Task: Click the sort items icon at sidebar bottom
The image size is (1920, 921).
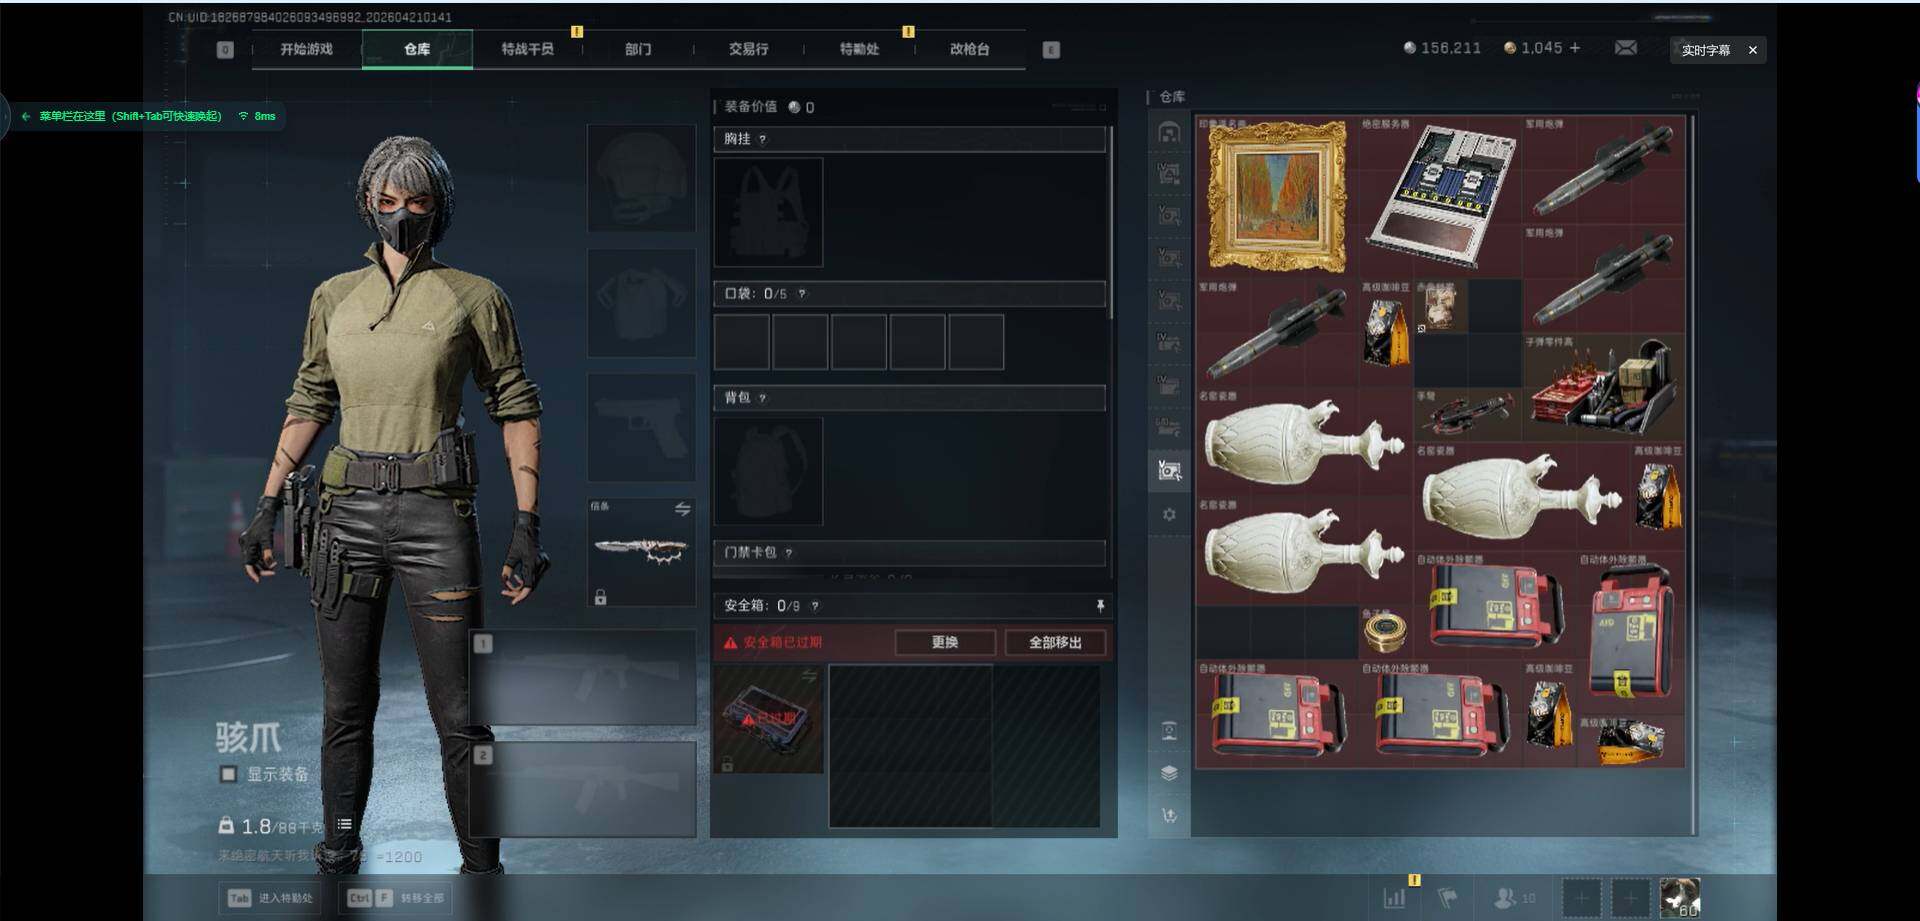Action: click(1169, 815)
